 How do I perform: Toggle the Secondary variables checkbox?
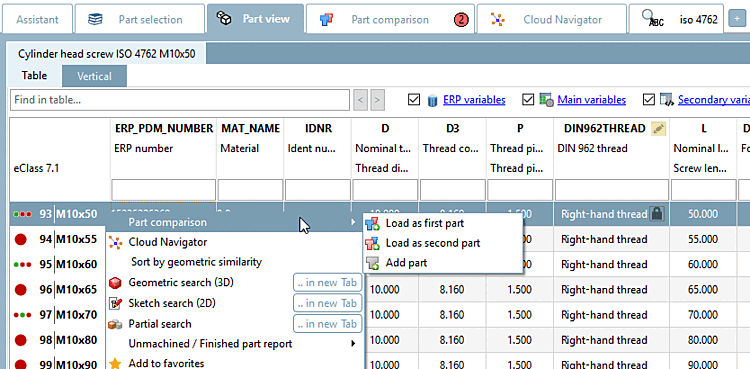coord(649,100)
